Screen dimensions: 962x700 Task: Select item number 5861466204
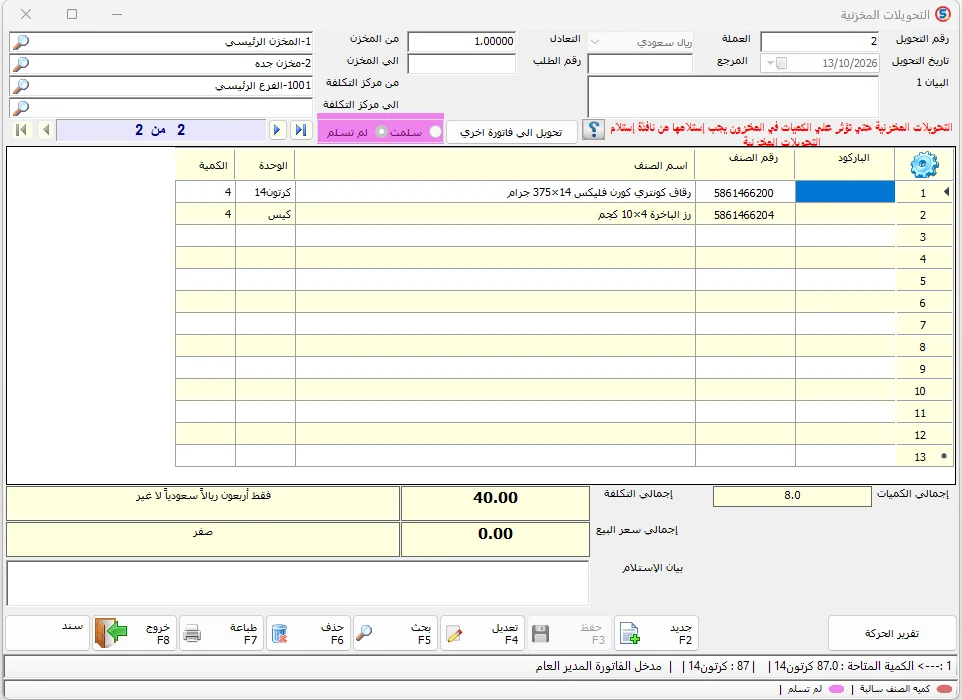(745, 215)
